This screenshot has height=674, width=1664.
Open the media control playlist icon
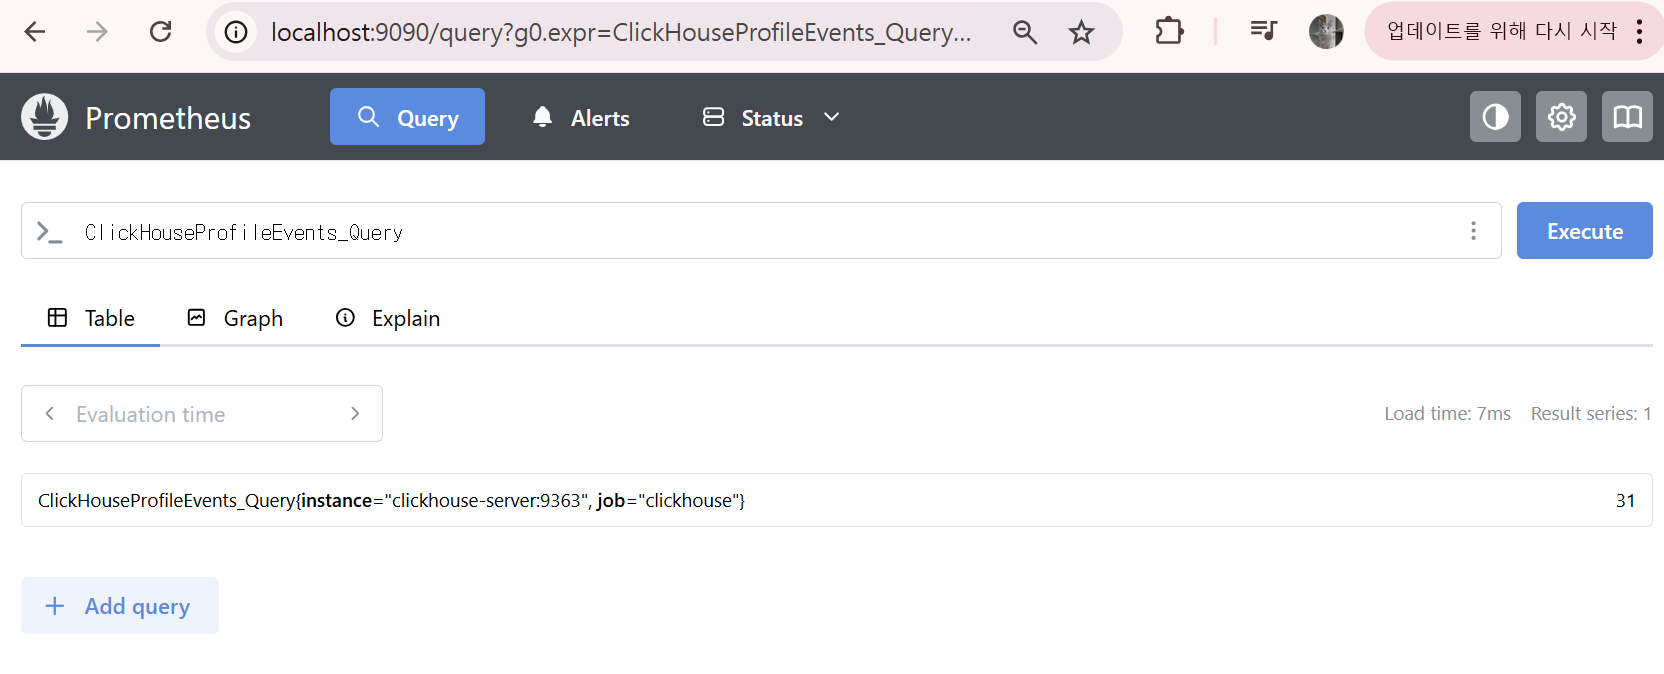(1263, 32)
